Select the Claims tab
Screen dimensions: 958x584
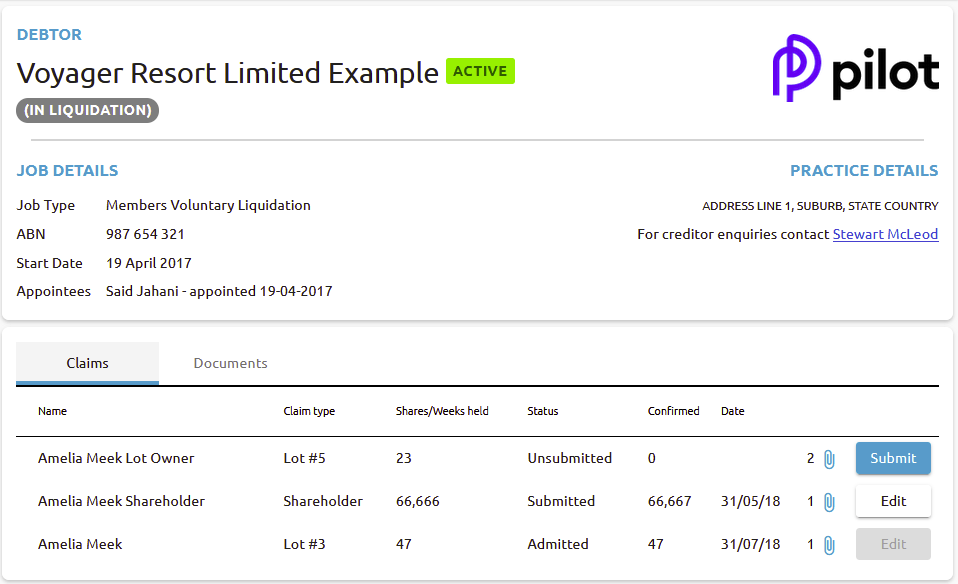pos(87,363)
